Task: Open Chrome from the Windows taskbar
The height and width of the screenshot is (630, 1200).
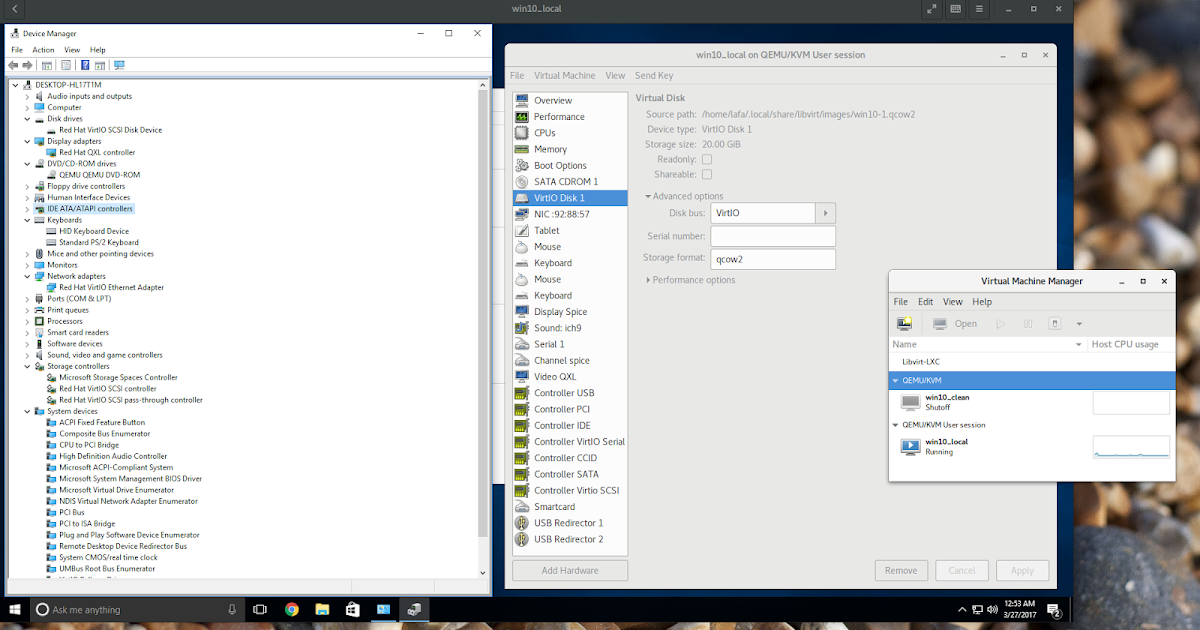Action: click(x=292, y=609)
